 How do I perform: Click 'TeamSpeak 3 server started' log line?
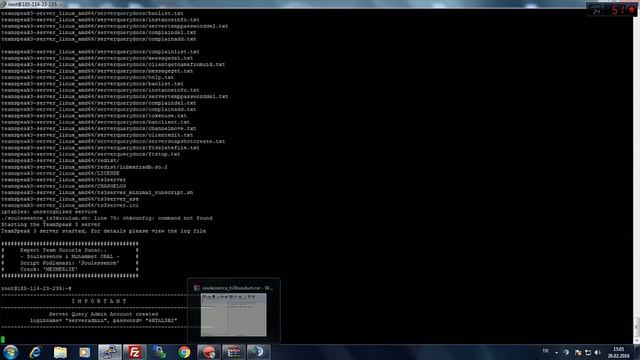103,231
